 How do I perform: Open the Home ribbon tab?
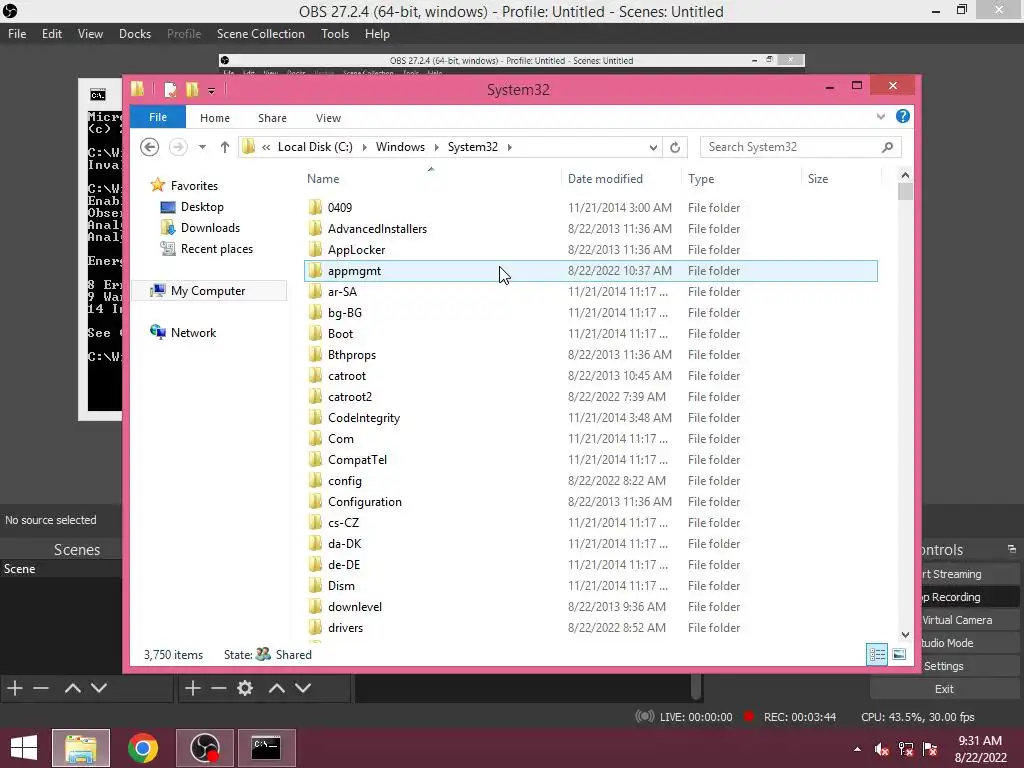point(215,118)
